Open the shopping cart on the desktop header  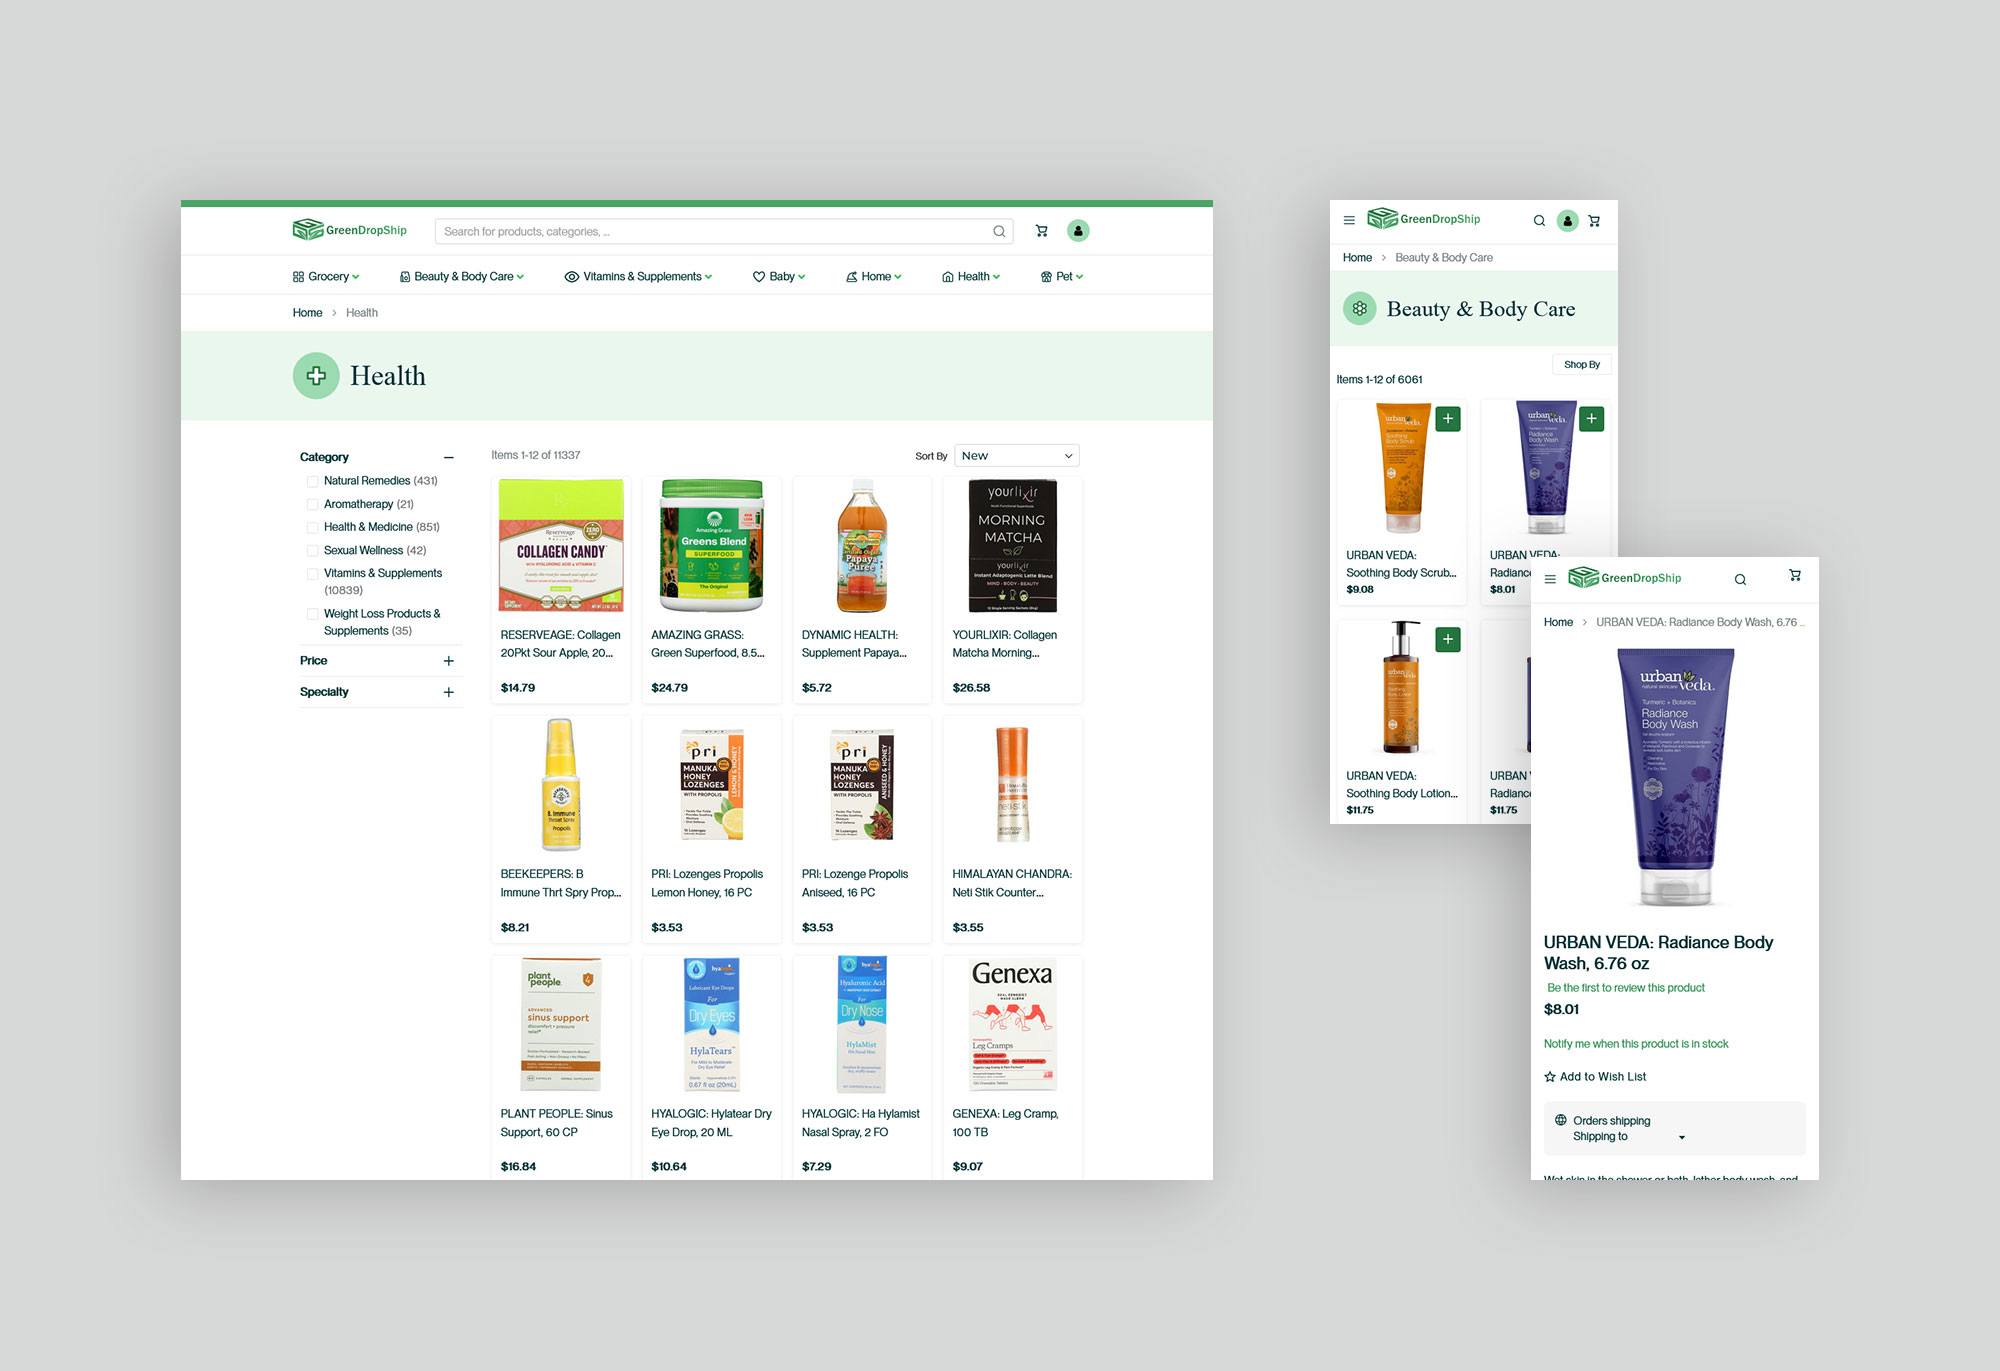coord(1041,230)
